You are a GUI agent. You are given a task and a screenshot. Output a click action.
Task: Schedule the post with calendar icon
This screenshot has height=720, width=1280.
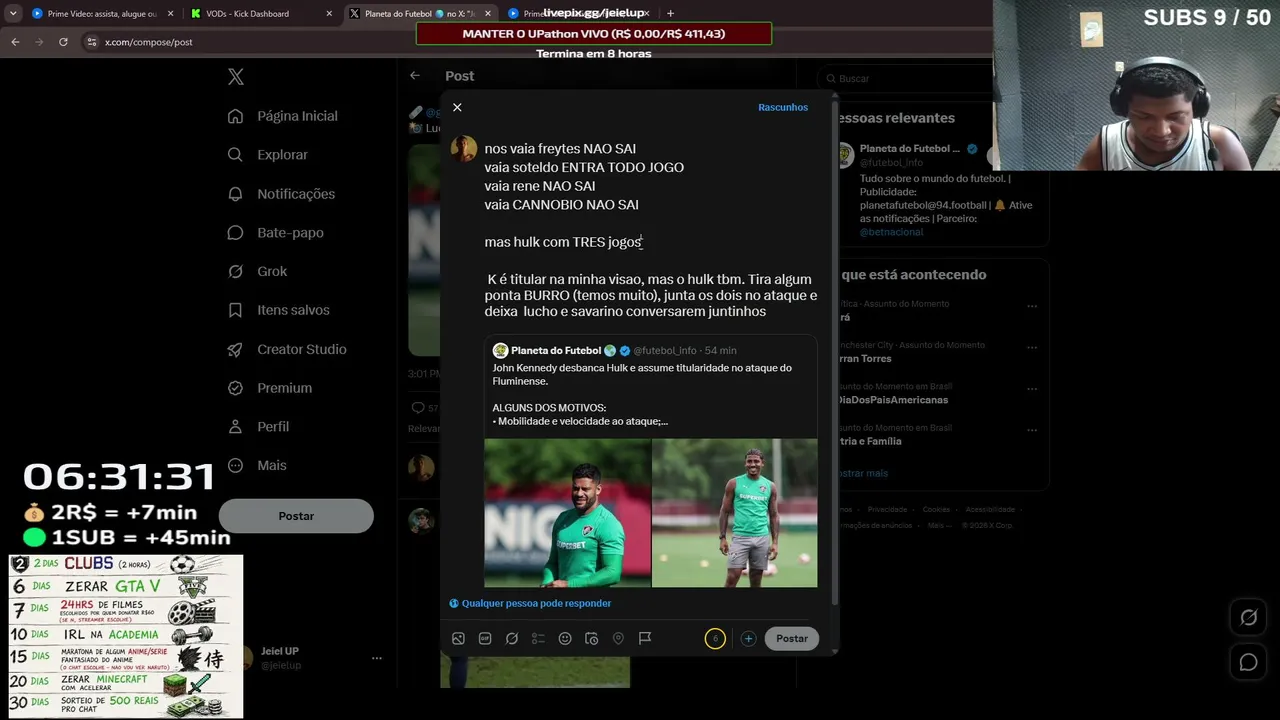pos(591,638)
